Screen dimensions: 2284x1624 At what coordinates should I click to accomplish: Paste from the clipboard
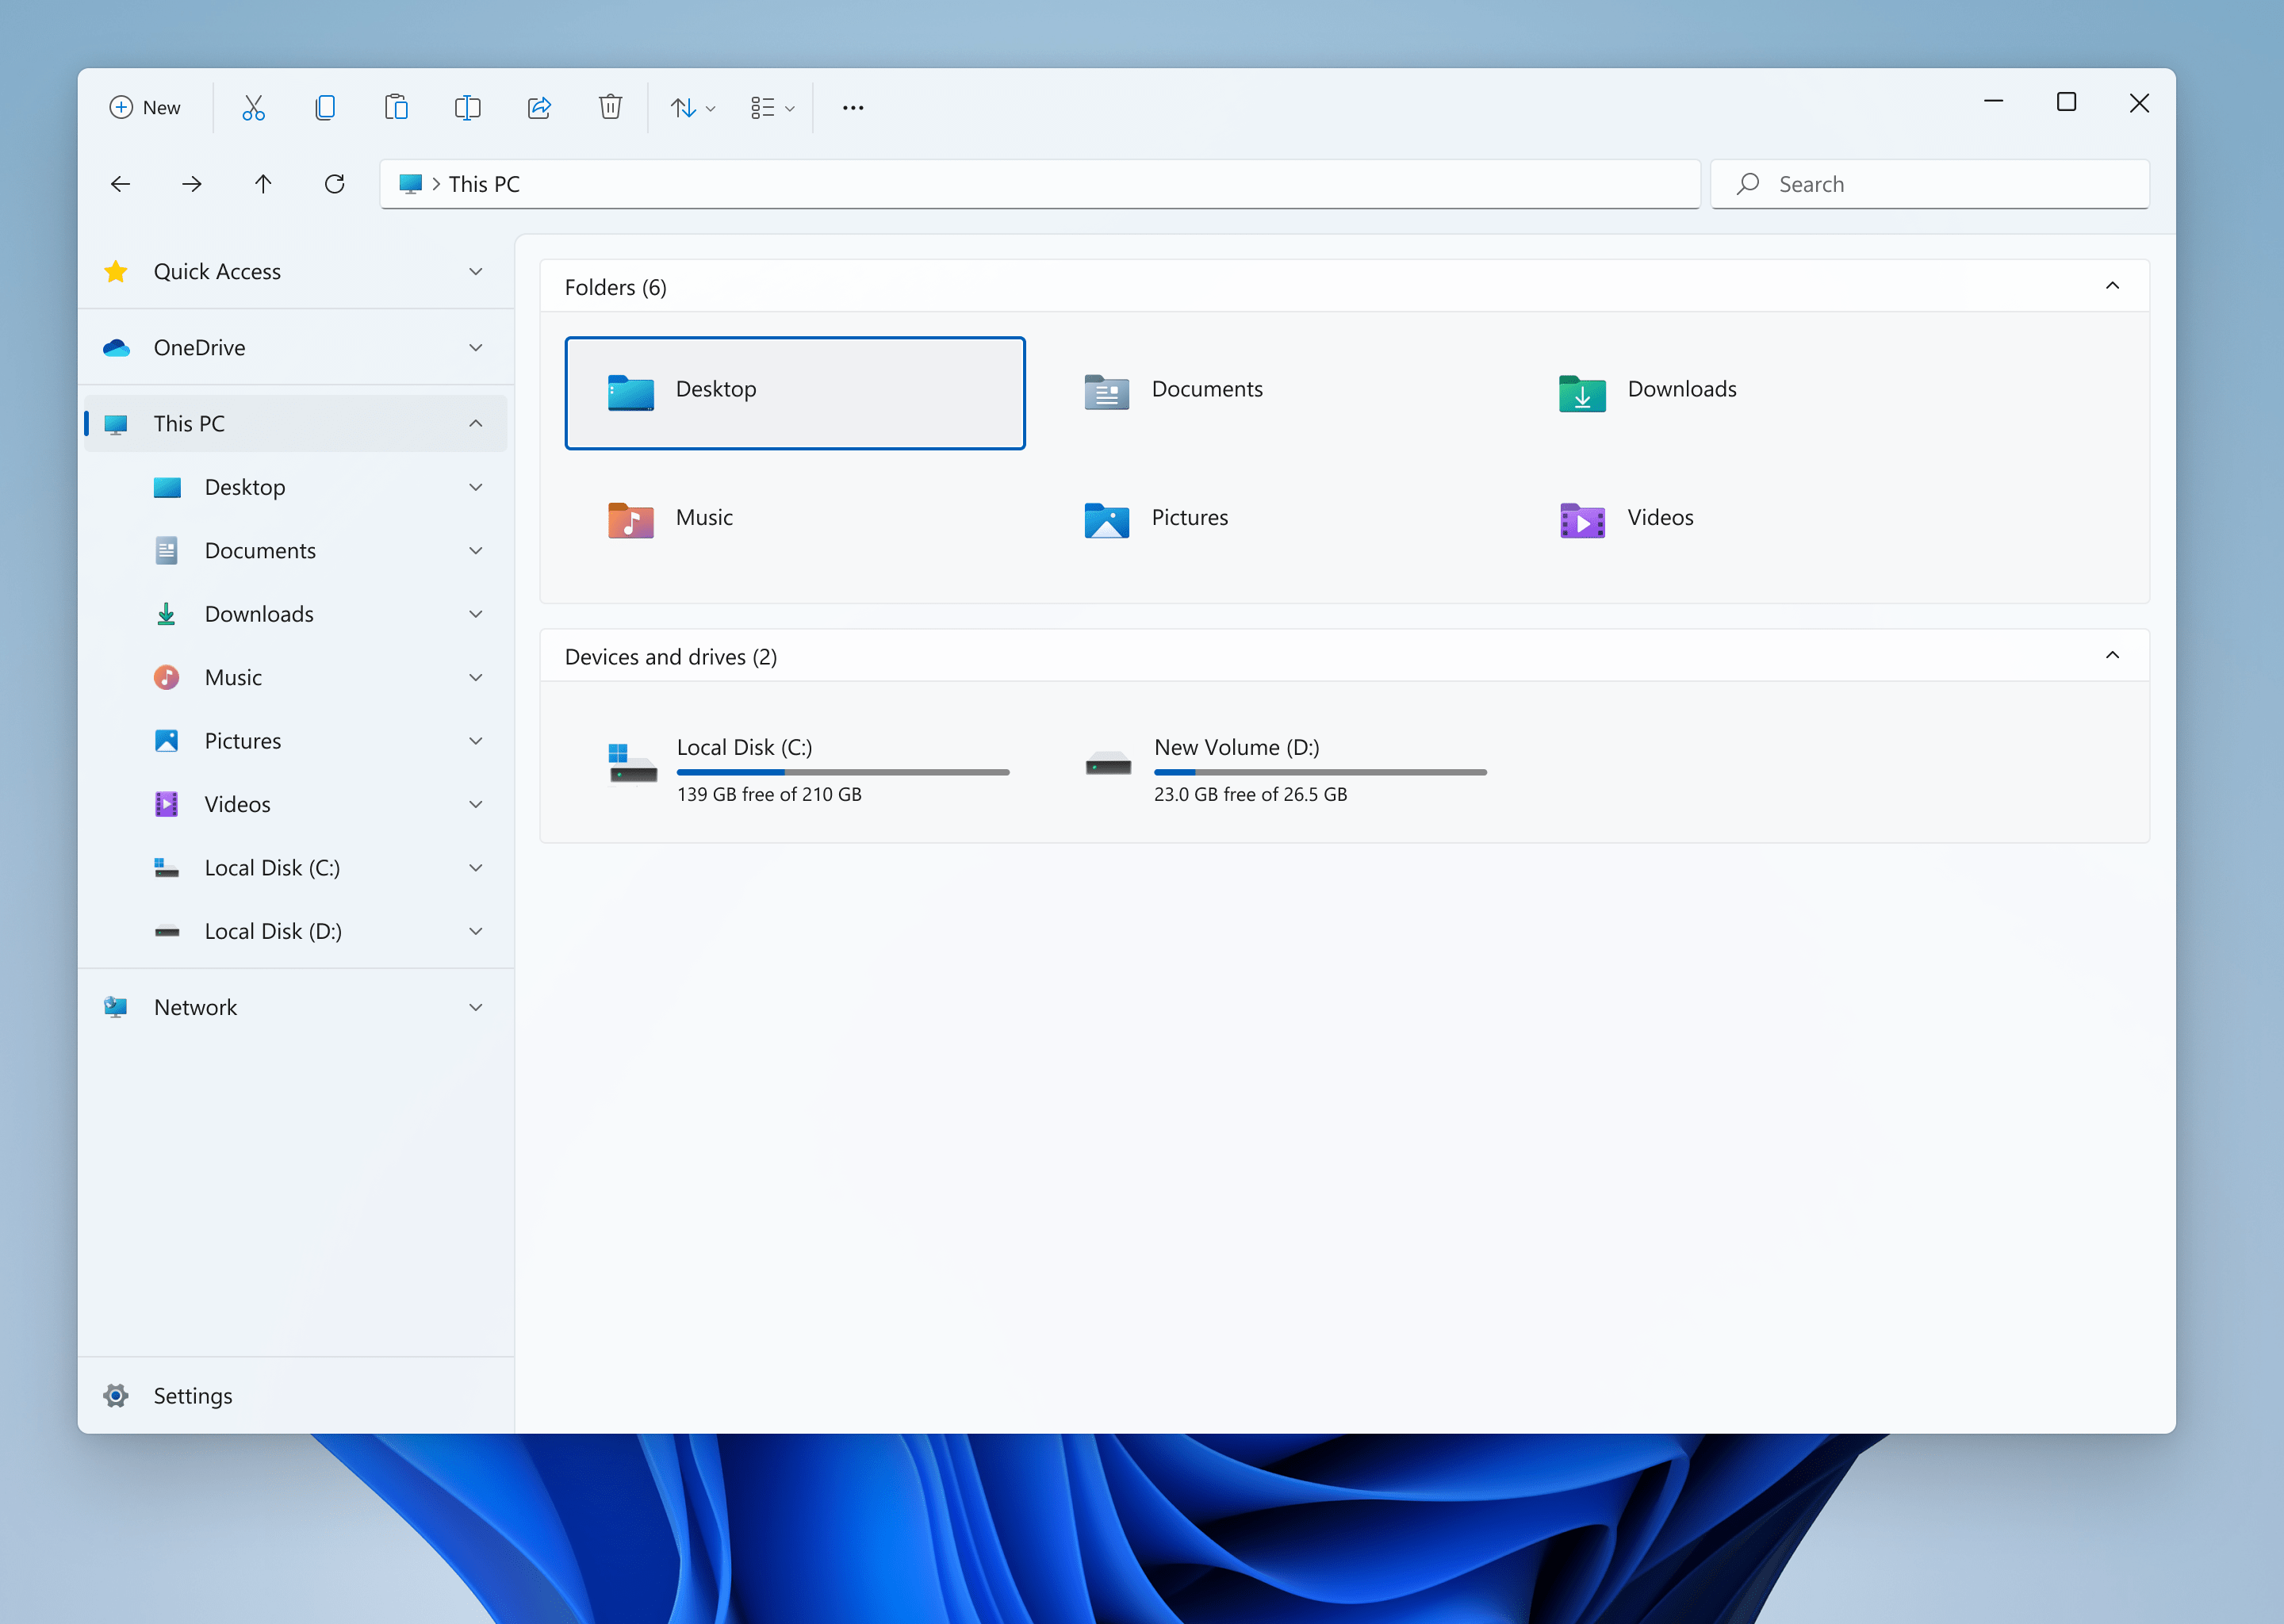(396, 107)
